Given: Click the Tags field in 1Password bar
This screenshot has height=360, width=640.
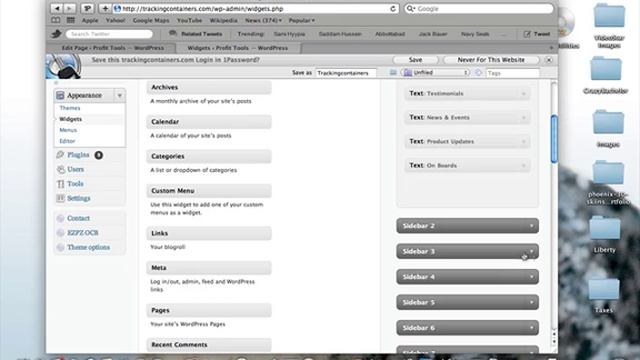Looking at the screenshot, I should click(x=513, y=73).
